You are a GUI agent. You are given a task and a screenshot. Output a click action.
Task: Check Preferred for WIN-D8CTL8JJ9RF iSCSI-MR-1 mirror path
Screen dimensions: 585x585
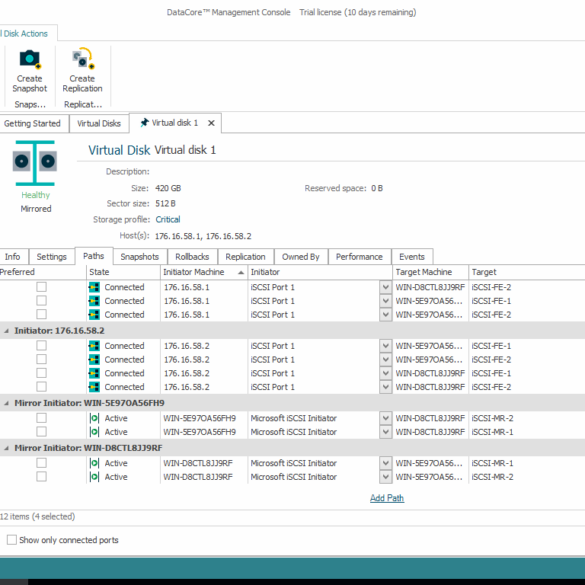click(x=41, y=463)
